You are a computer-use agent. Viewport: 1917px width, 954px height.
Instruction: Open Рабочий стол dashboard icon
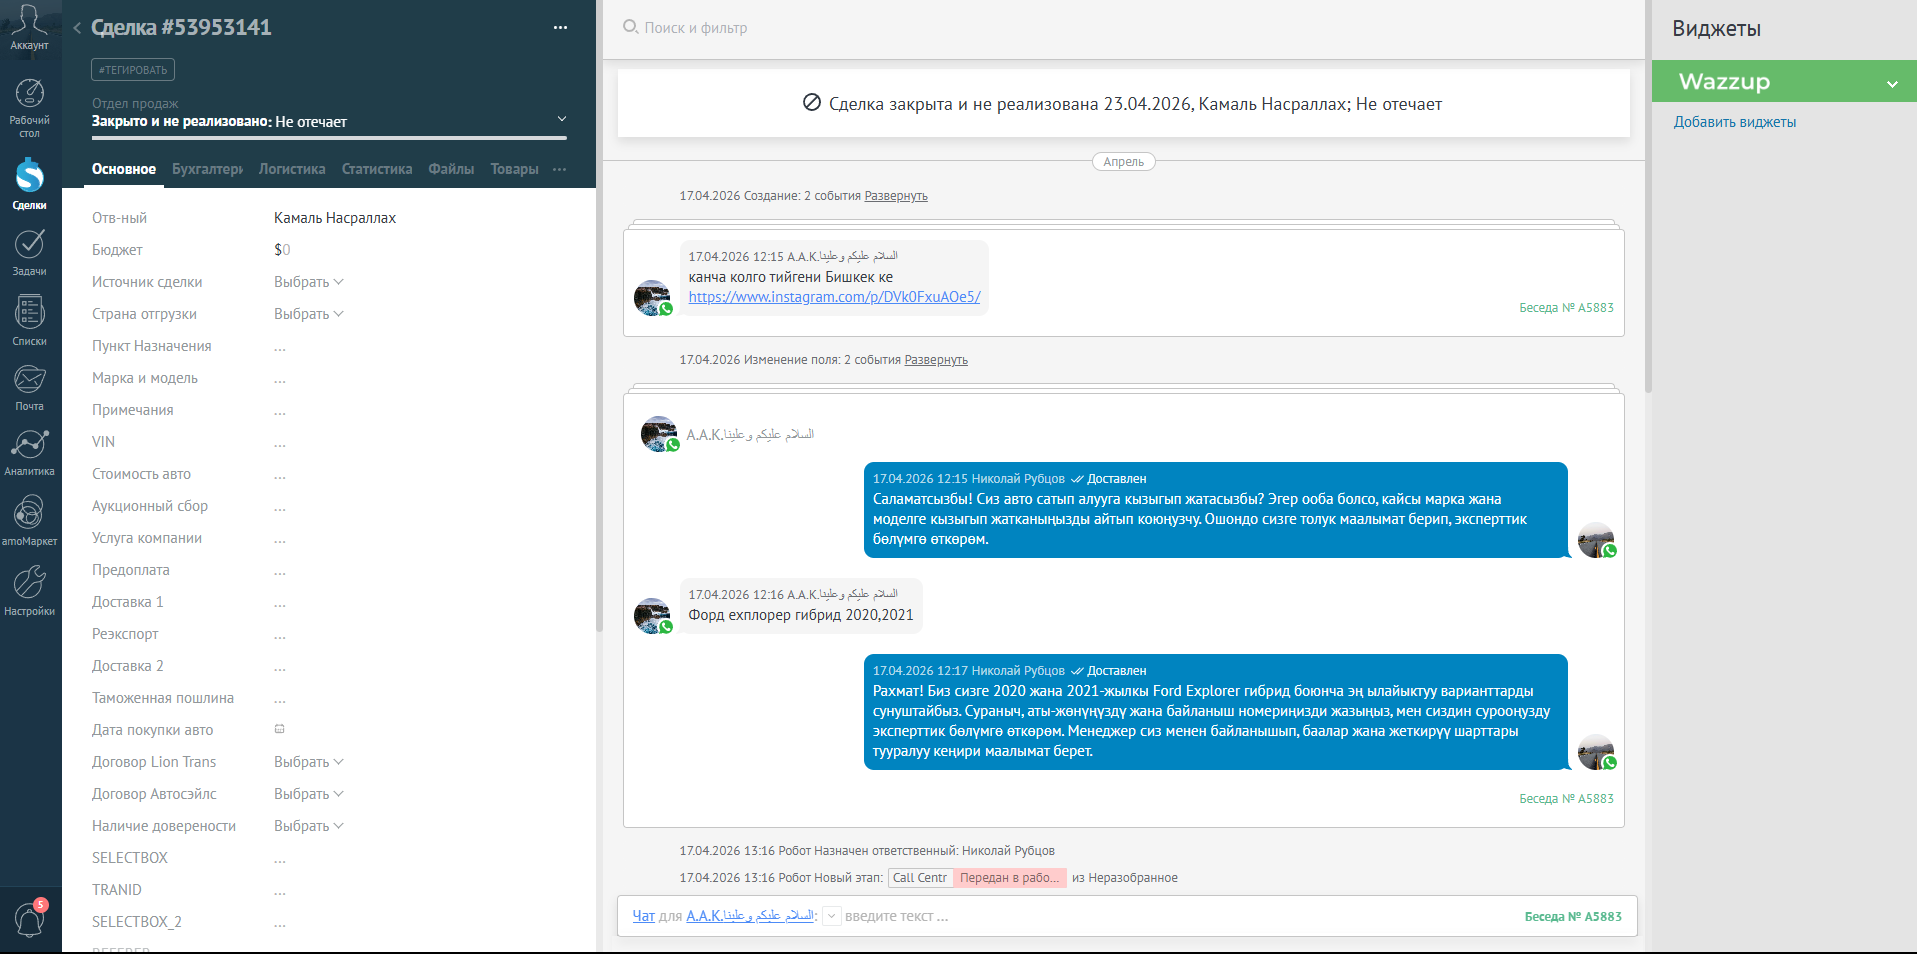(29, 108)
